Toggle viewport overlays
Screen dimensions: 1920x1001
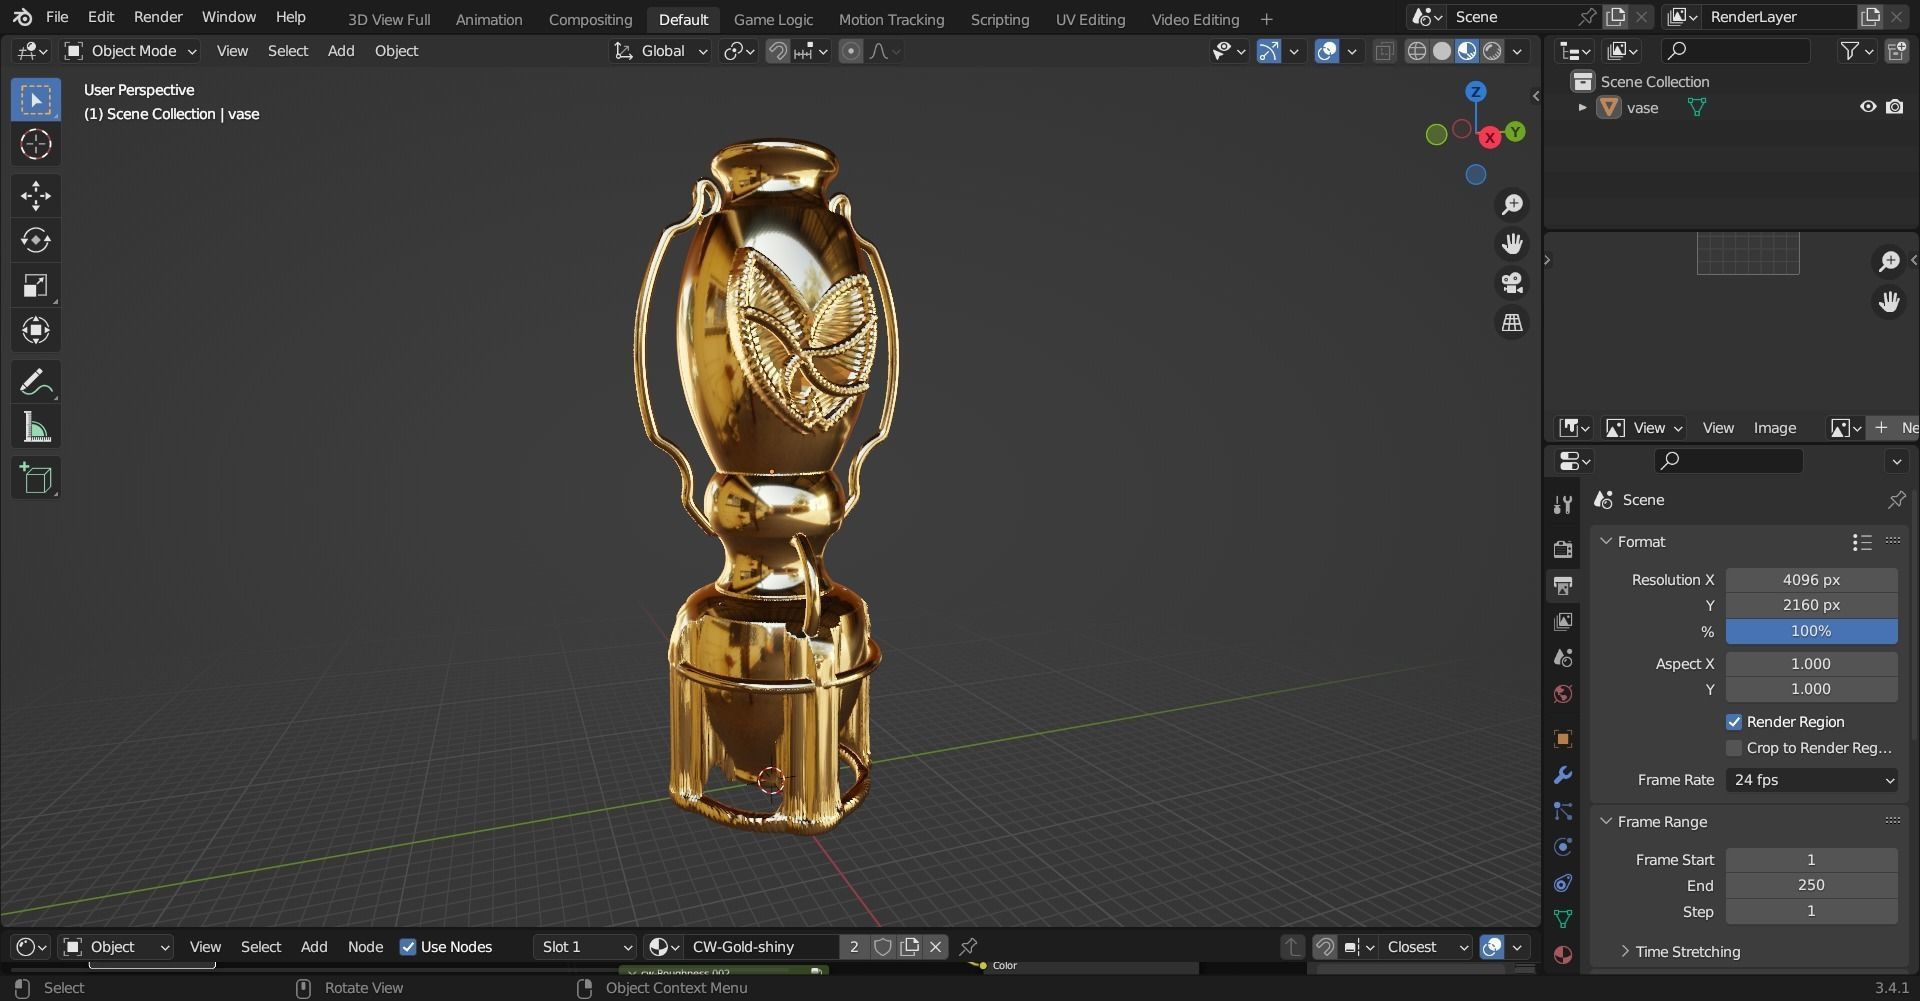[x=1327, y=51]
